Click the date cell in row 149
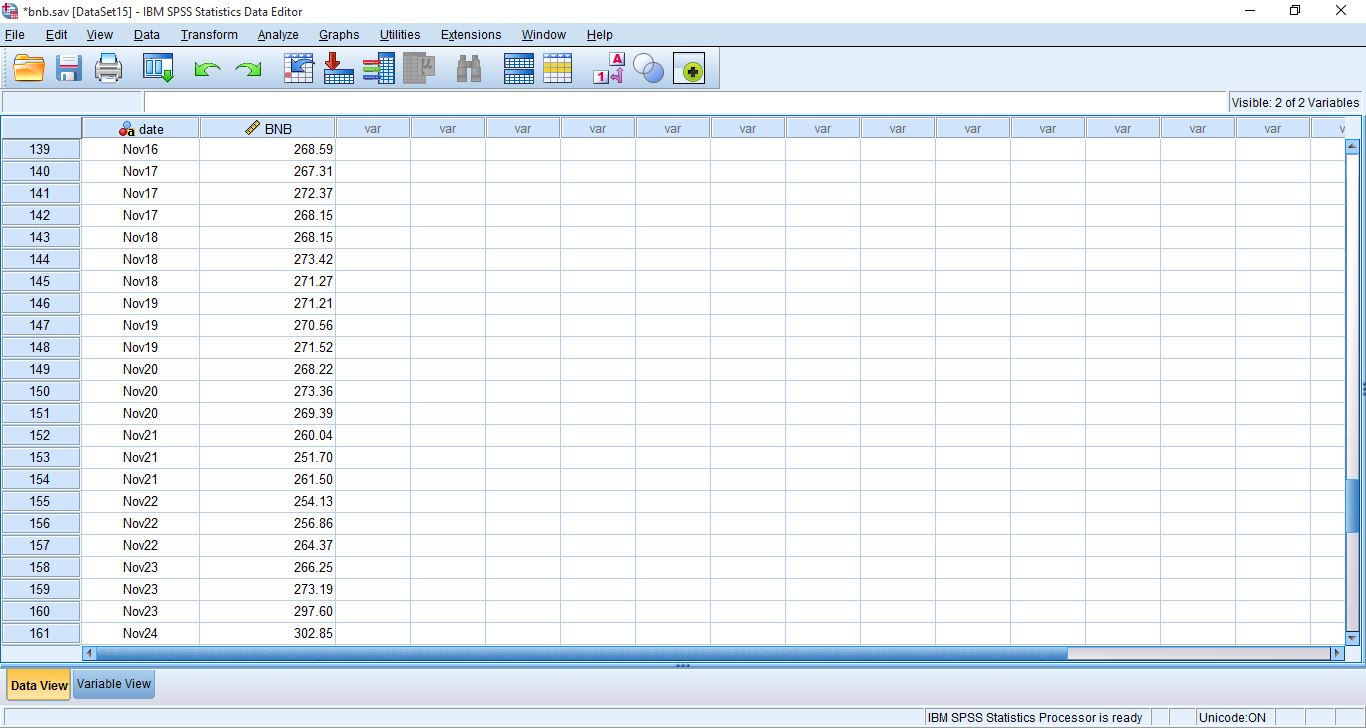 coord(140,369)
